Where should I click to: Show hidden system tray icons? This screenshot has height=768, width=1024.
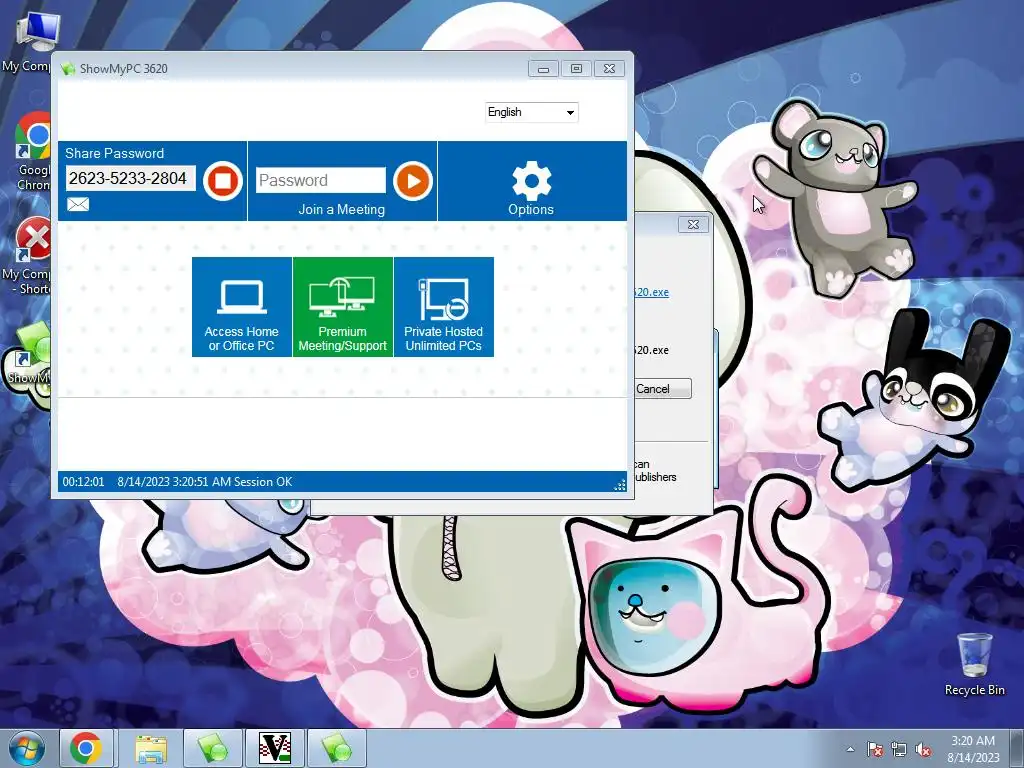850,749
